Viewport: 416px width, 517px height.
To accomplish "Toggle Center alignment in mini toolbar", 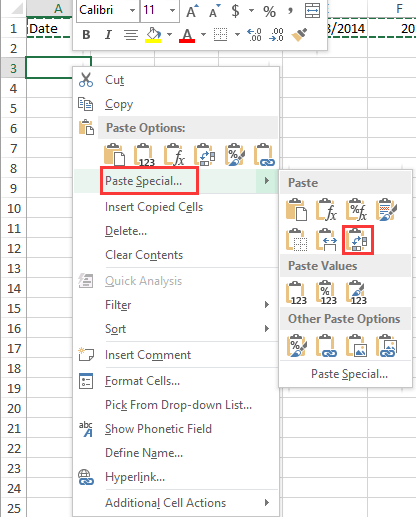I will 131,35.
